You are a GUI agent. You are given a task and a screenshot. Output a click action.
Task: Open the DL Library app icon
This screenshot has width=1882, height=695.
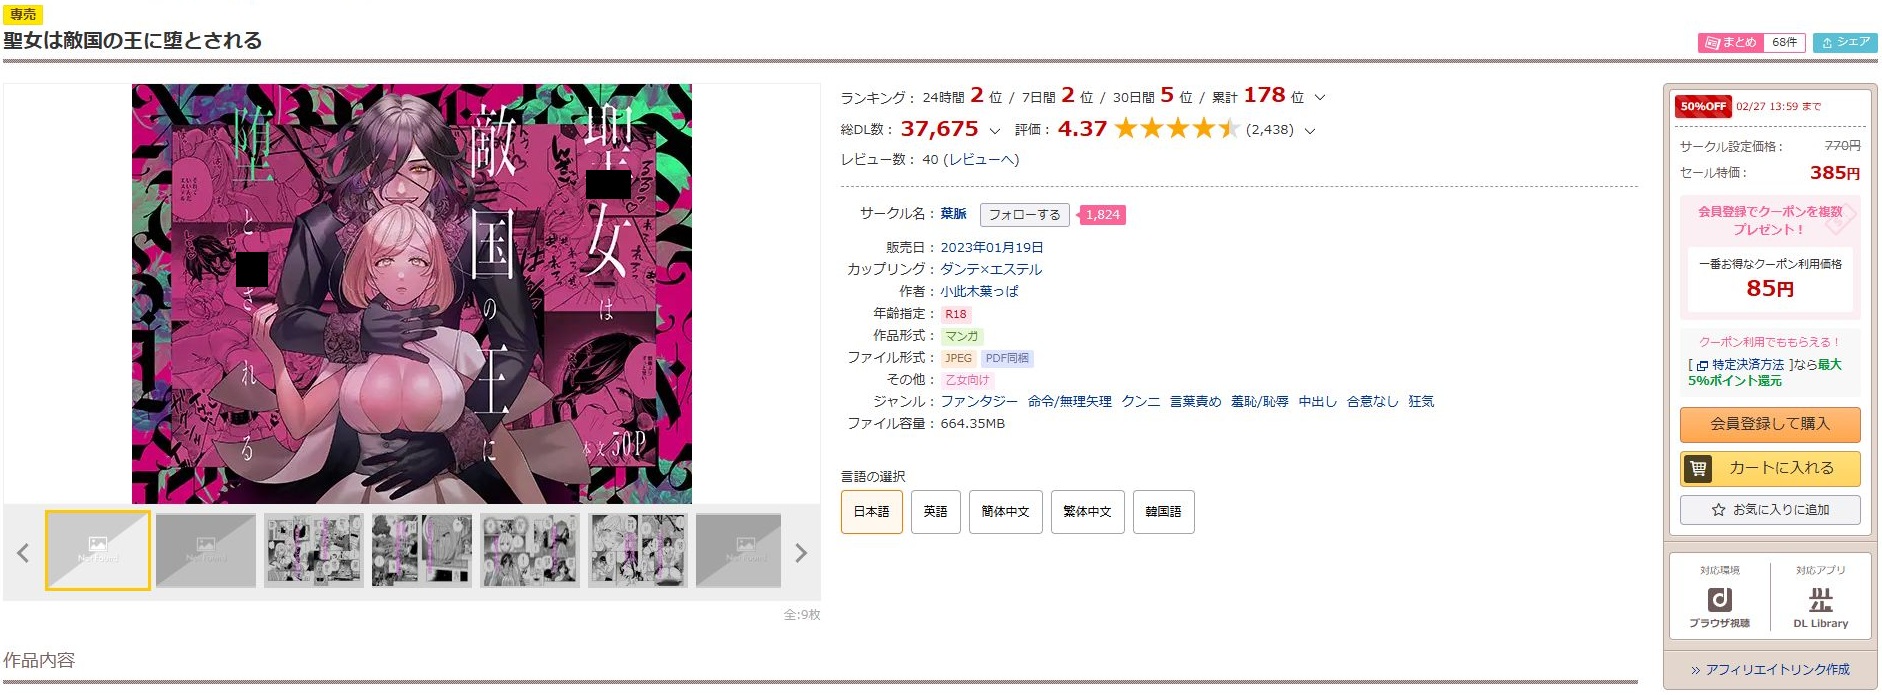coord(1820,599)
